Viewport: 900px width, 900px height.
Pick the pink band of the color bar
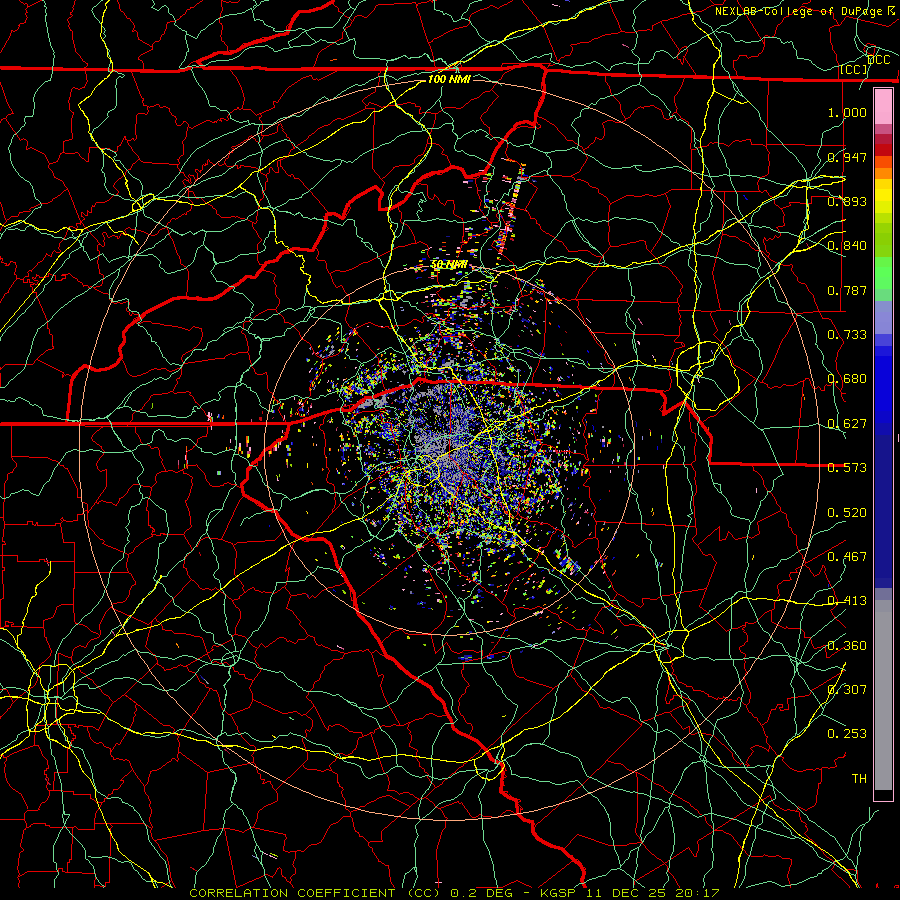coord(883,106)
